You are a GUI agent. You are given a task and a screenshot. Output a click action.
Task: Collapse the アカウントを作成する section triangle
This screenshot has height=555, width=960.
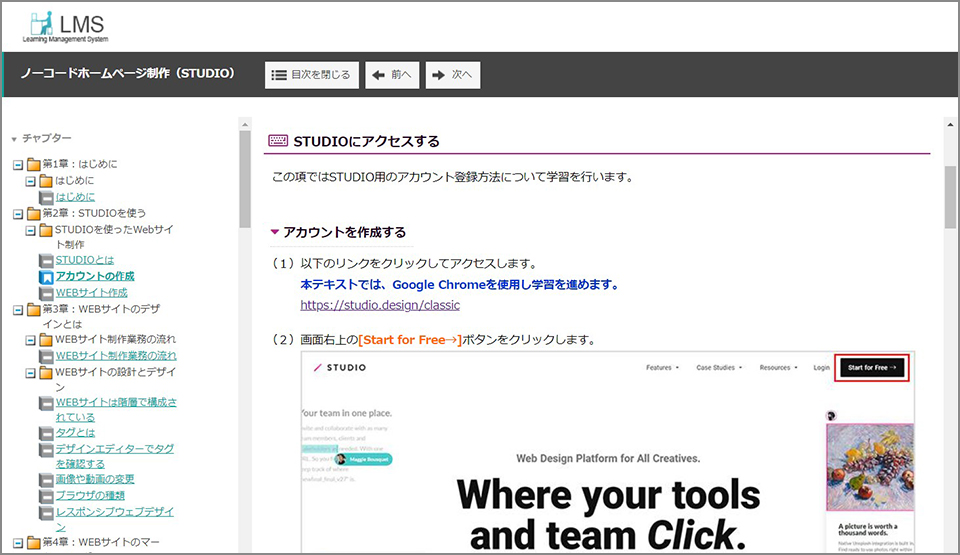coord(275,232)
